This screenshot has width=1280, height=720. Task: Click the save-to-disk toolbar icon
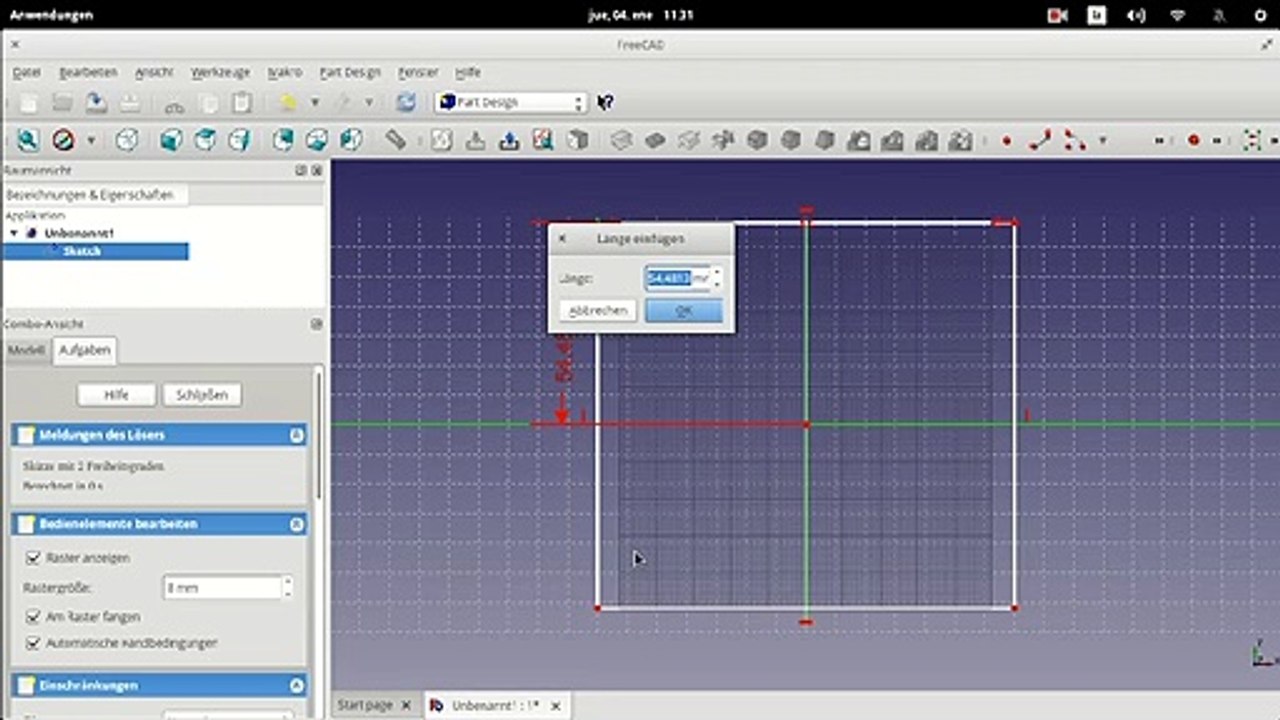[x=96, y=102]
